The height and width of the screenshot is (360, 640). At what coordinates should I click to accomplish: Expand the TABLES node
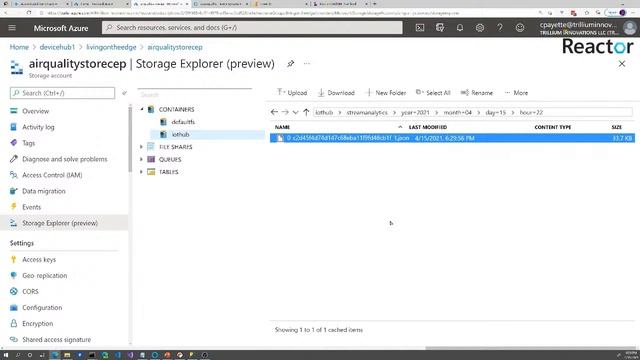coord(141,172)
